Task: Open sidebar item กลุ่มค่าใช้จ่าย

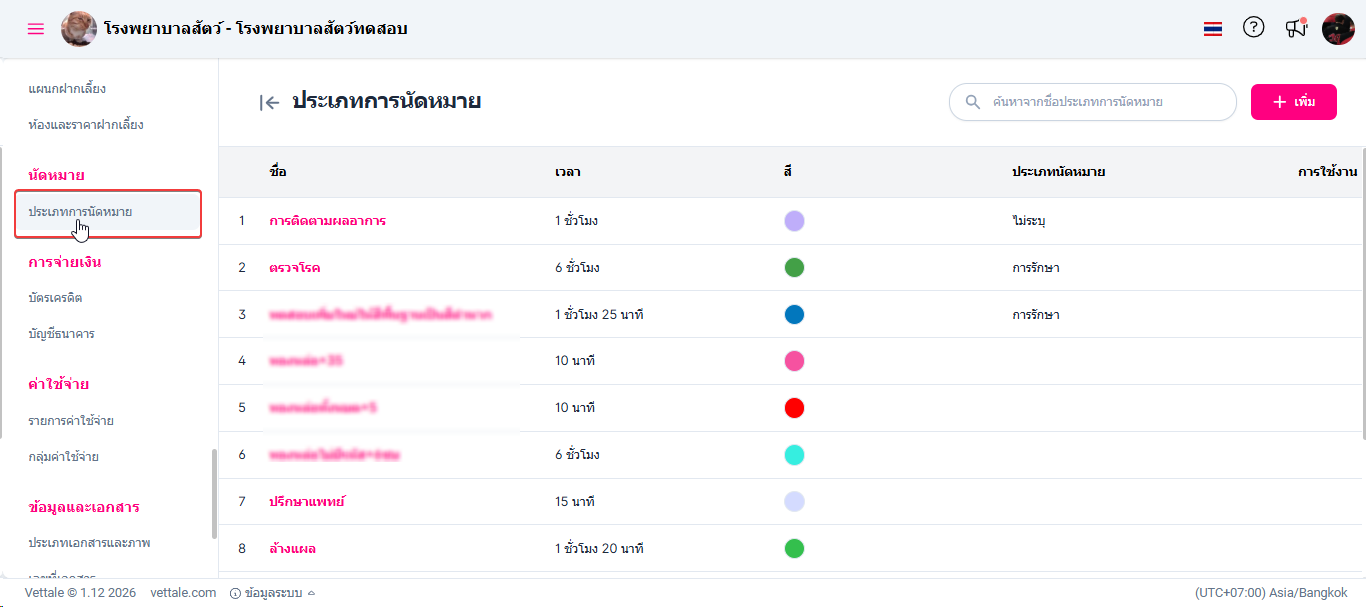Action: 64,457
